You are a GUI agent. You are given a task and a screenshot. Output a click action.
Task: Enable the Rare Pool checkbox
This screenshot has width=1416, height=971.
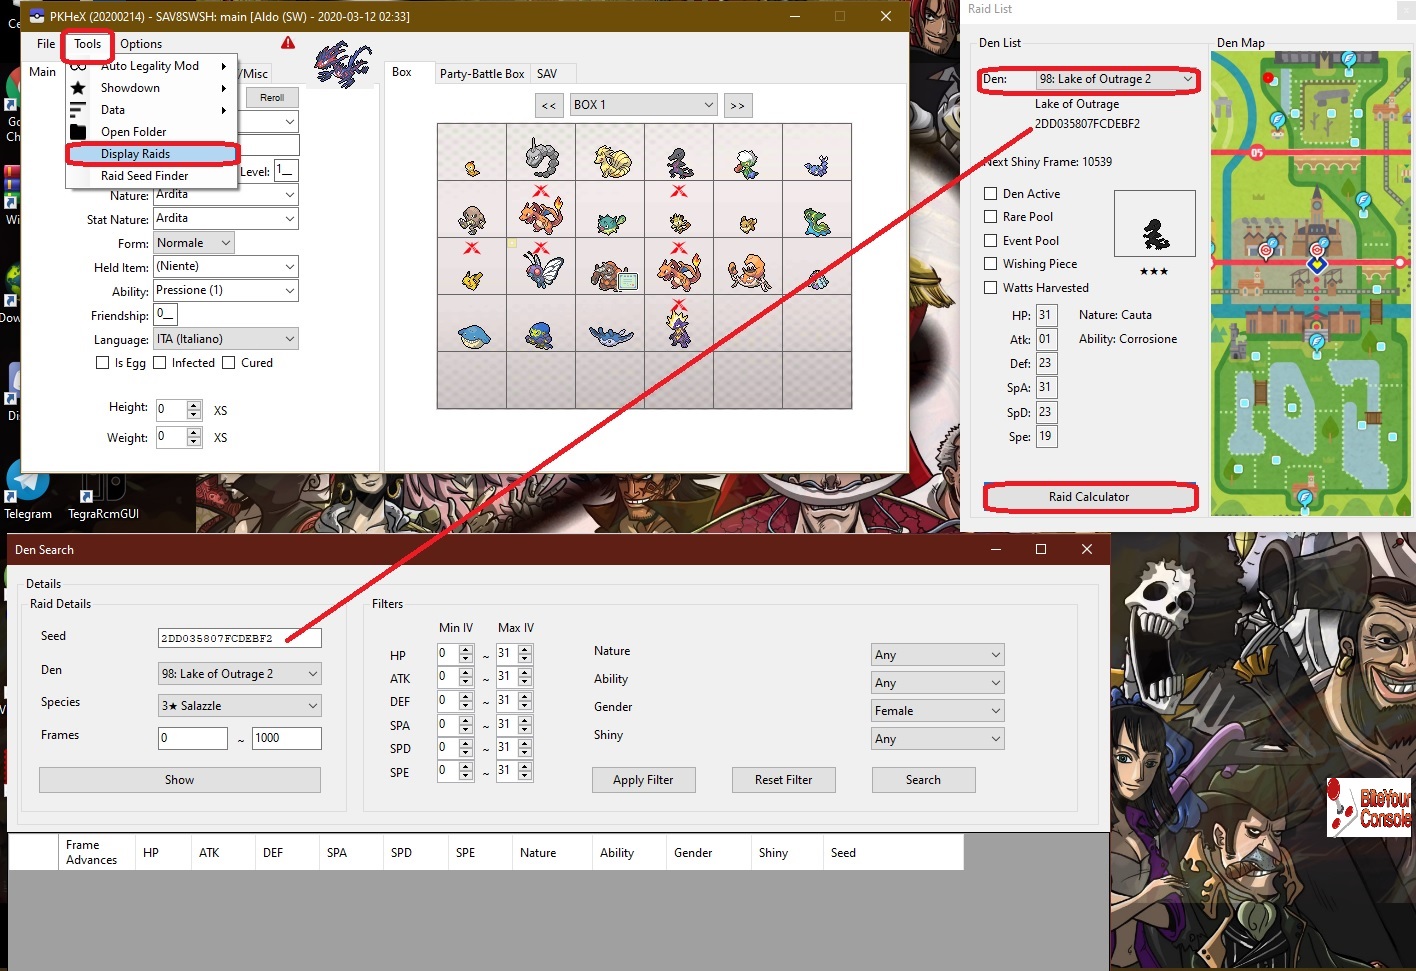[x=990, y=217]
